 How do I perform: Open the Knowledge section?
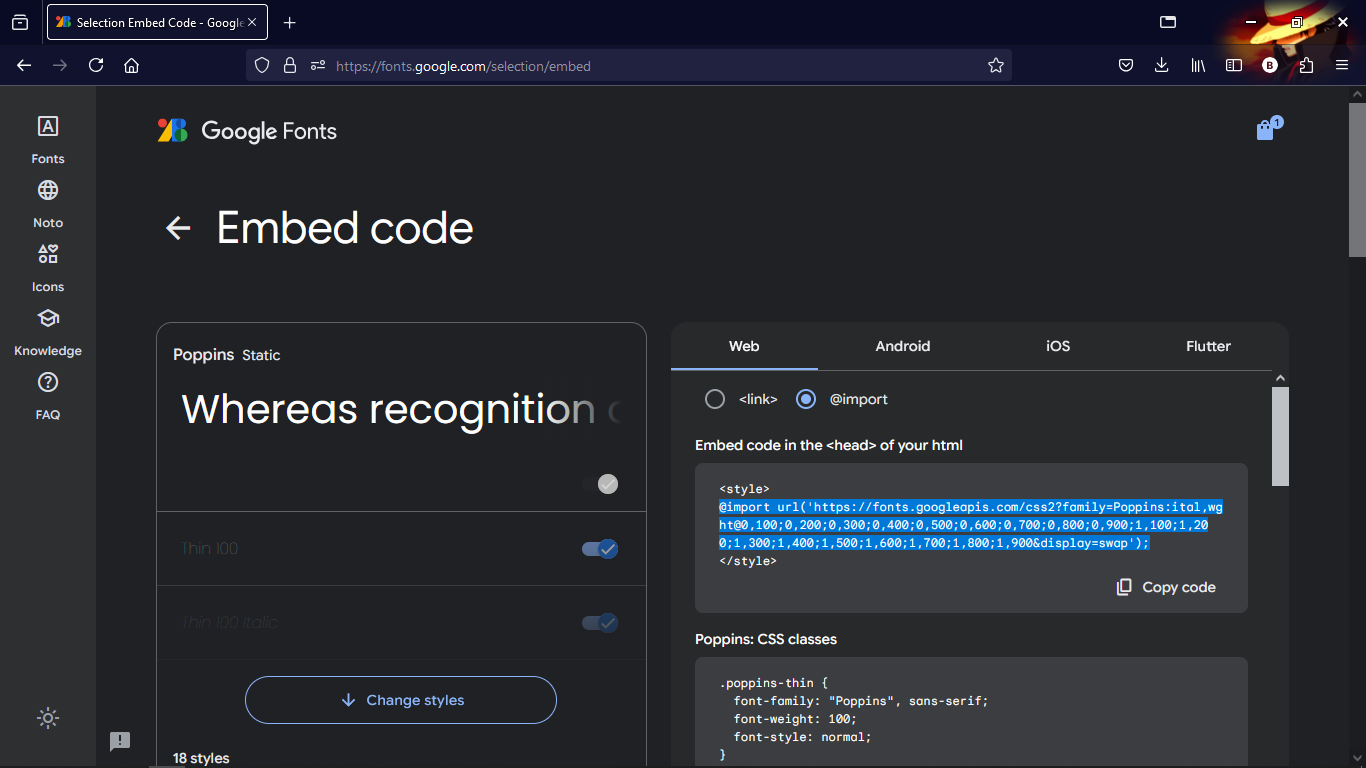pyautogui.click(x=48, y=331)
